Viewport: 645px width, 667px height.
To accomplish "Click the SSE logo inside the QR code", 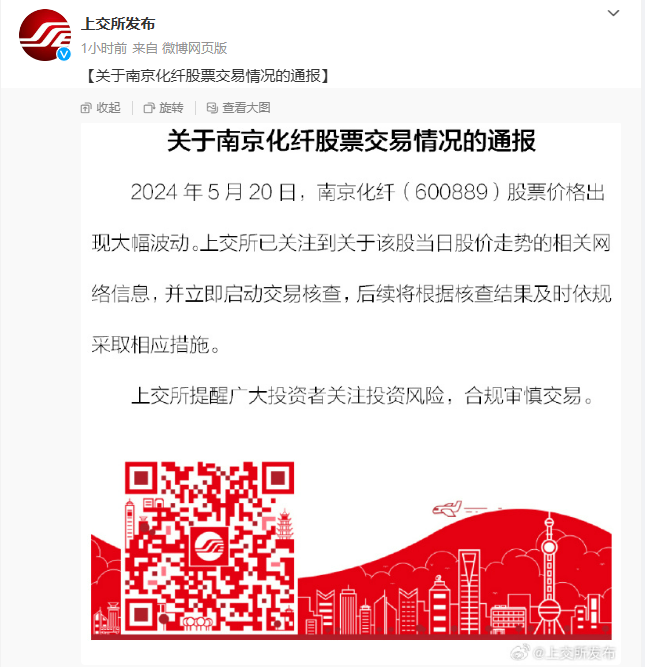I will [209, 547].
